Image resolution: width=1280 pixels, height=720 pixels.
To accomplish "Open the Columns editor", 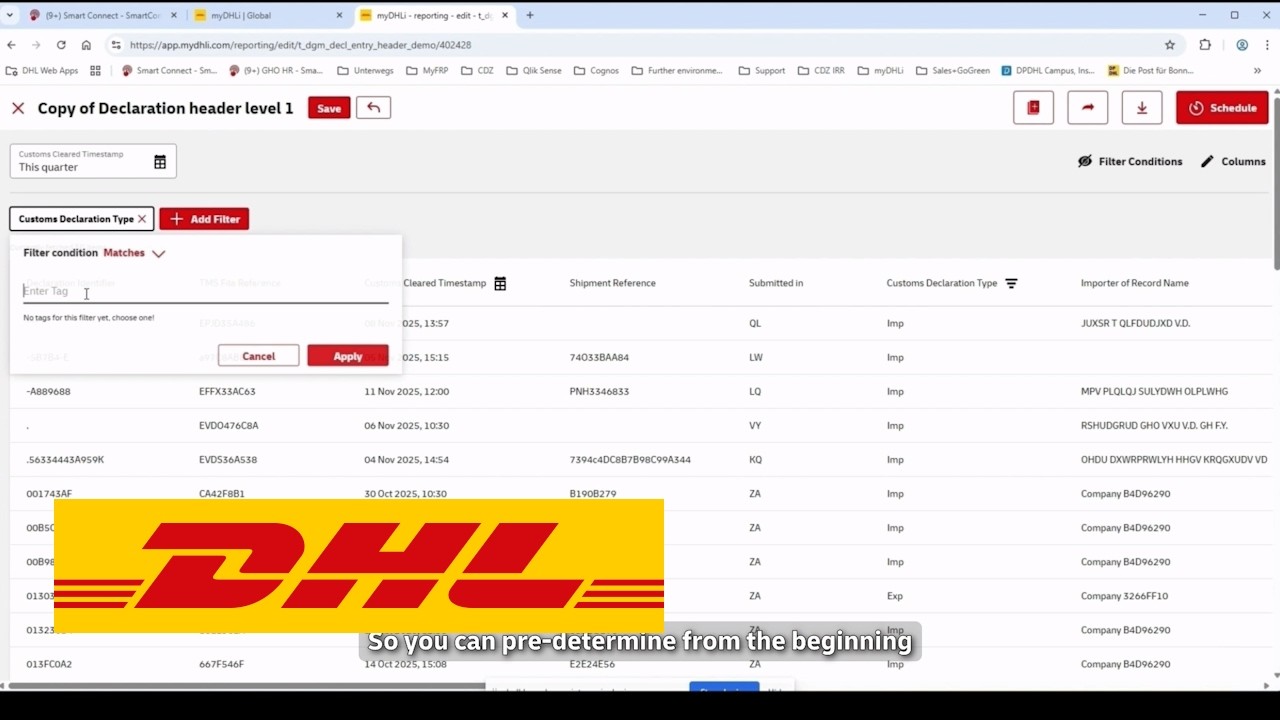I will [1233, 161].
